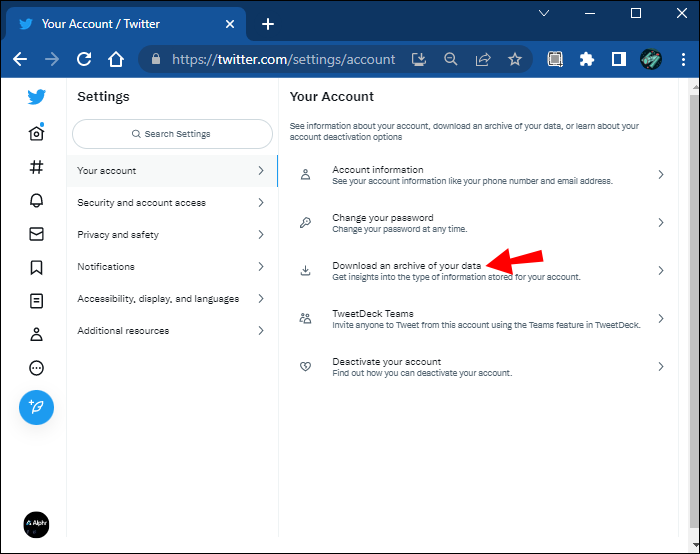Close the Your Account / Twitter tab
The image size is (700, 554).
pyautogui.click(x=230, y=24)
